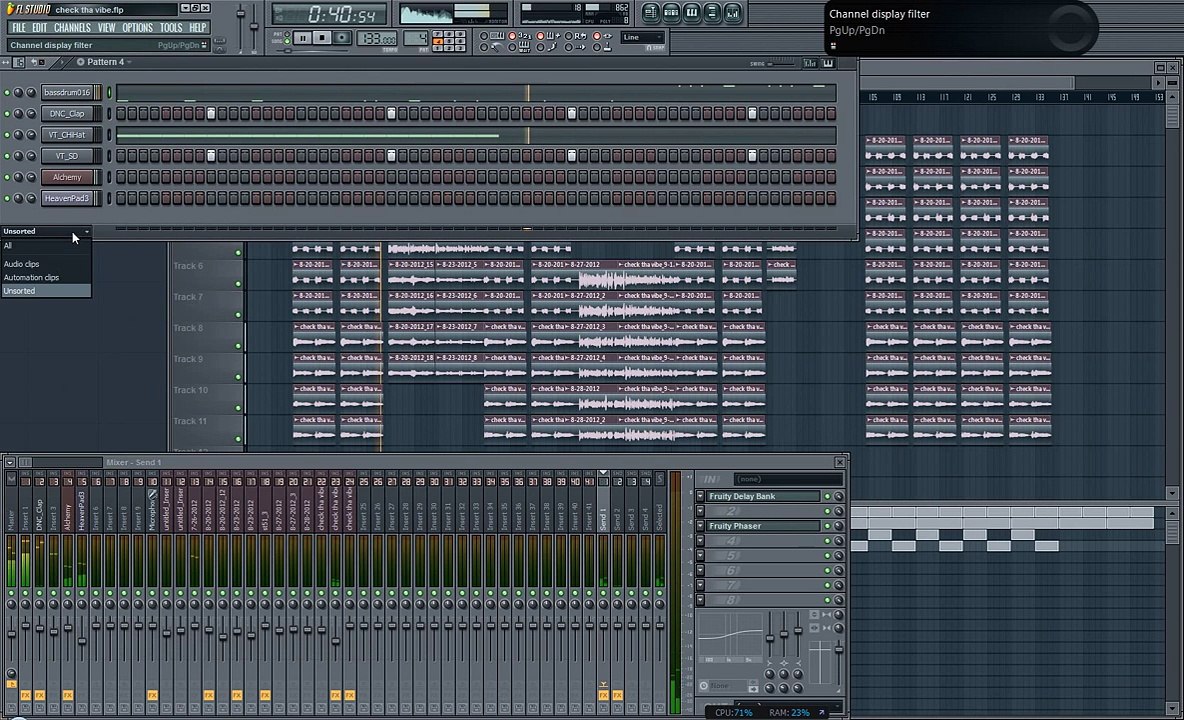This screenshot has height=720, width=1184.
Task: Select 'Audio clips' in filter list
Action: pyautogui.click(x=46, y=264)
